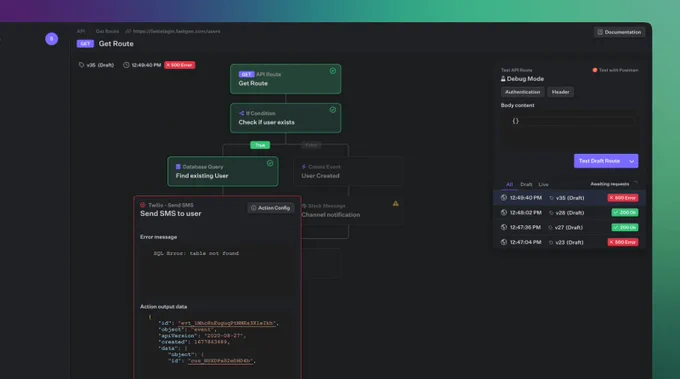The height and width of the screenshot is (379, 680).
Task: Select the Draft requests filter tab
Action: (x=526, y=184)
